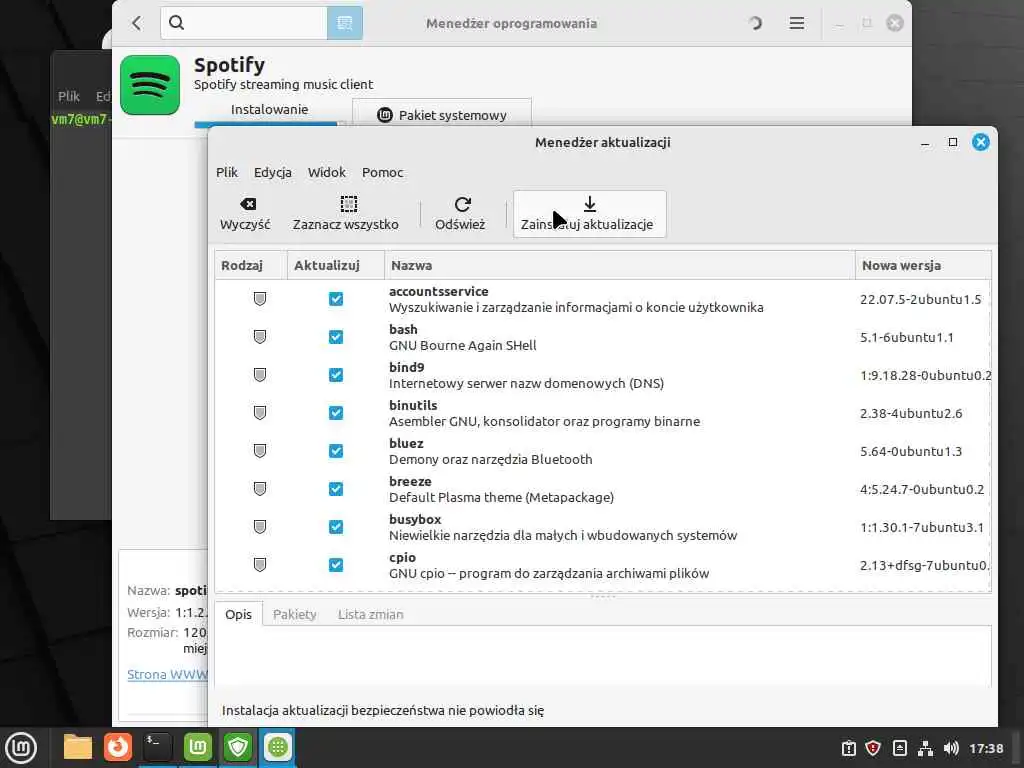This screenshot has height=768, width=1024.
Task: Uncheck binutils update checkbox
Action: pos(336,413)
